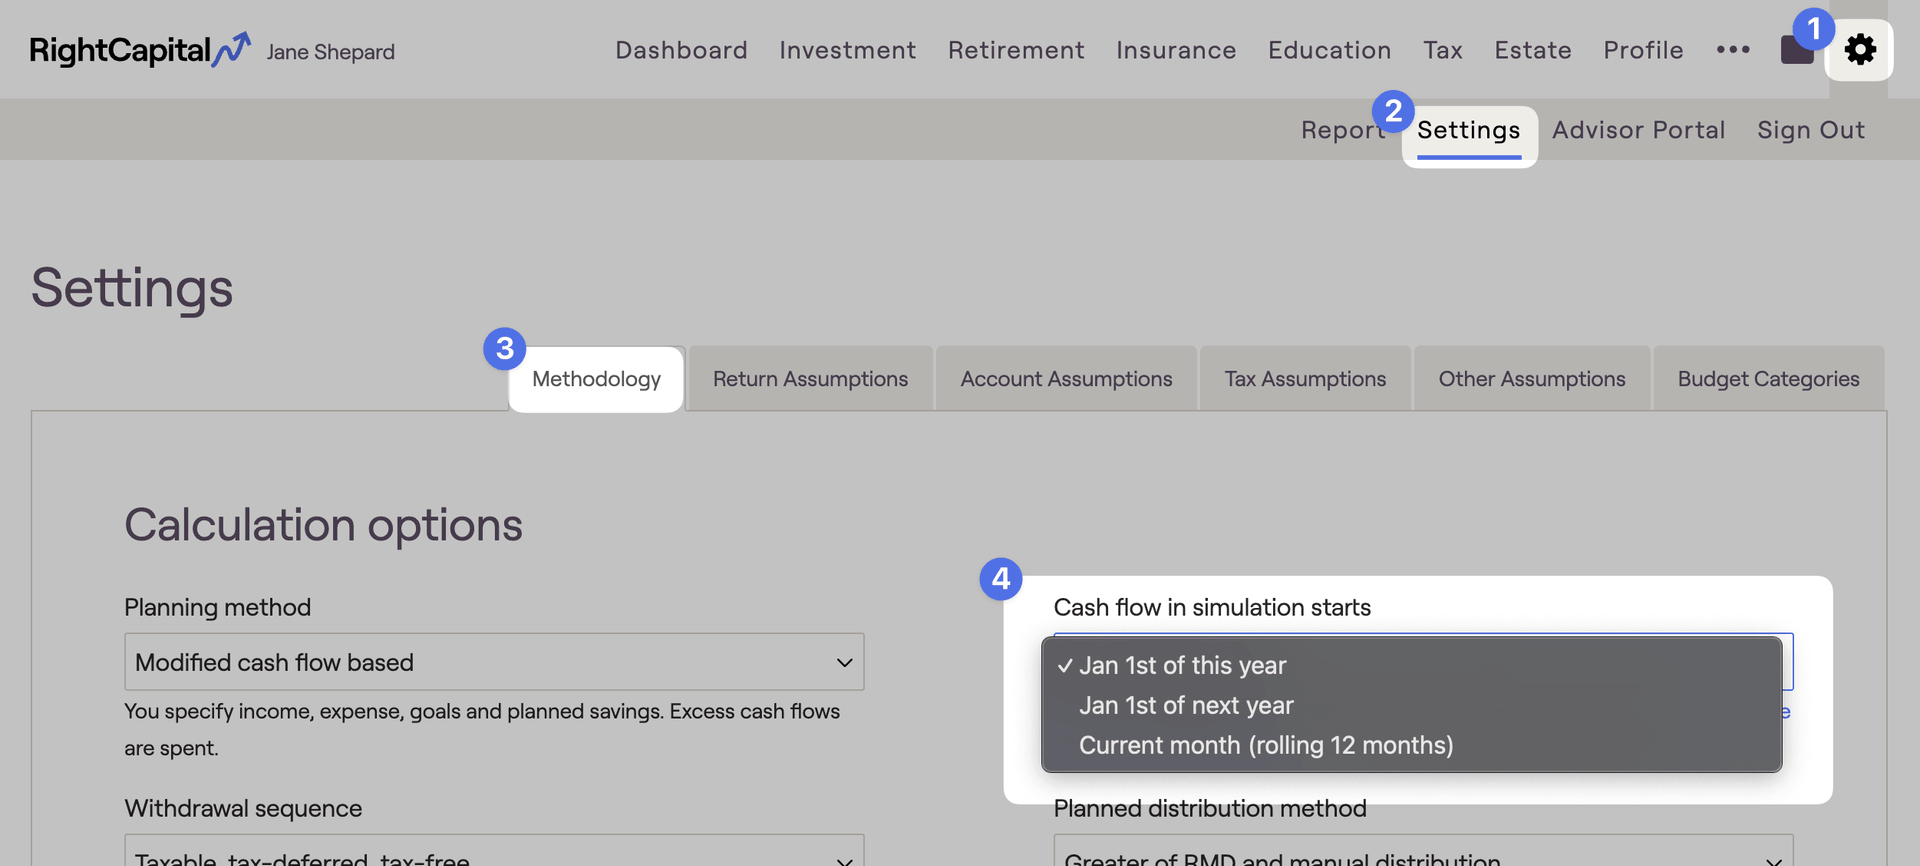Open the Tax menu
The width and height of the screenshot is (1920, 866).
point(1443,50)
